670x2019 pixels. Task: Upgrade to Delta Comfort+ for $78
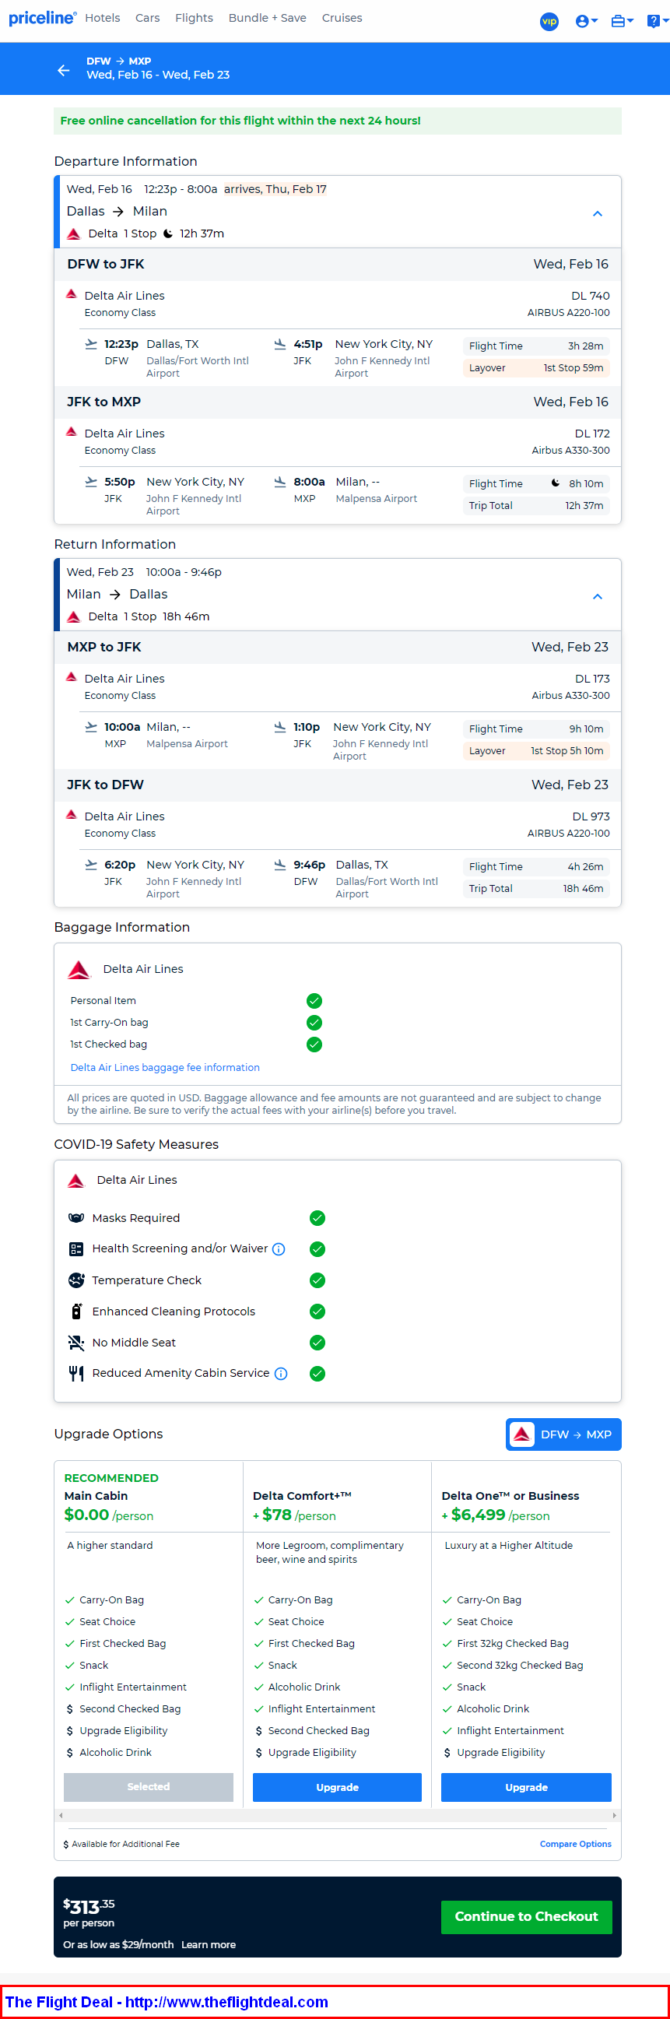pyautogui.click(x=337, y=1787)
